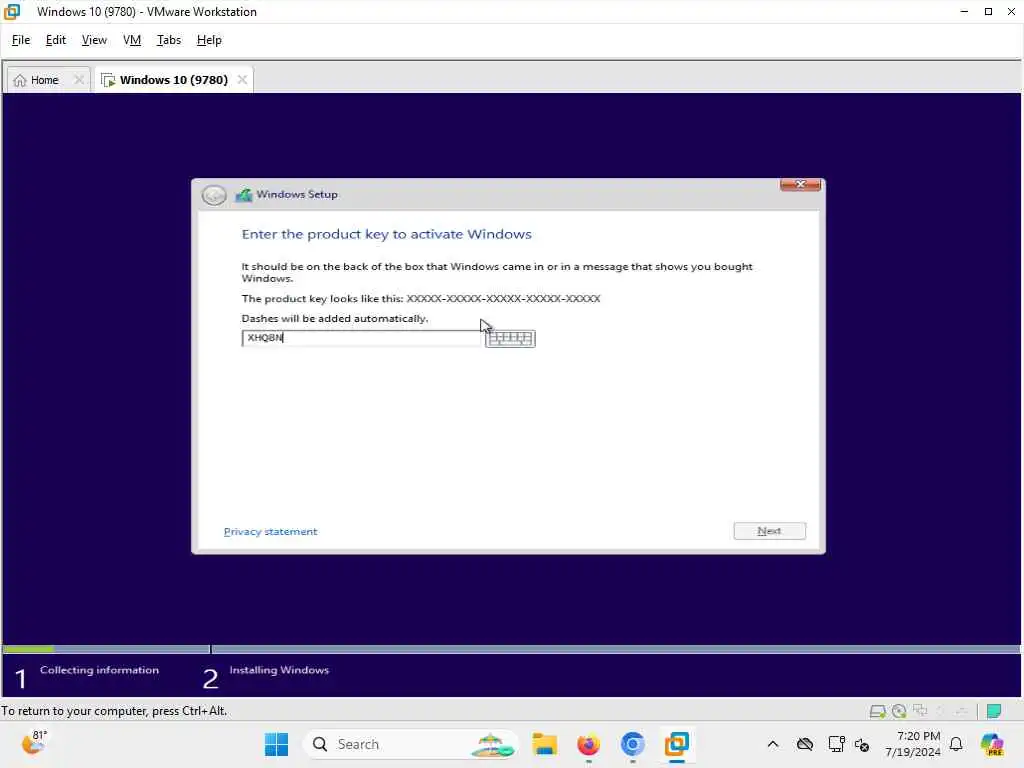Open the Windows Start menu

point(276,744)
